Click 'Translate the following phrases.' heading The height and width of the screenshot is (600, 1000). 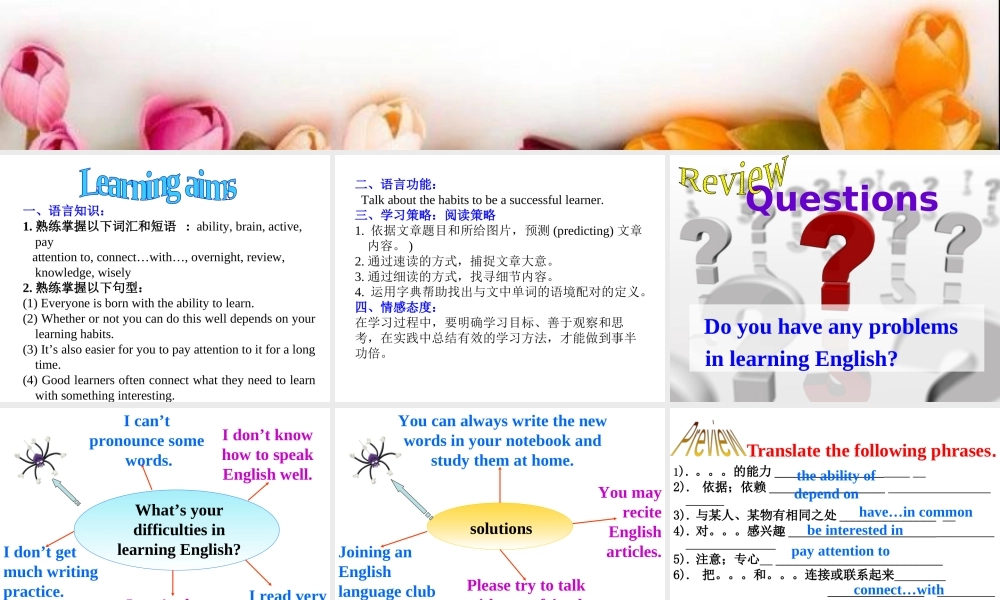tap(871, 451)
